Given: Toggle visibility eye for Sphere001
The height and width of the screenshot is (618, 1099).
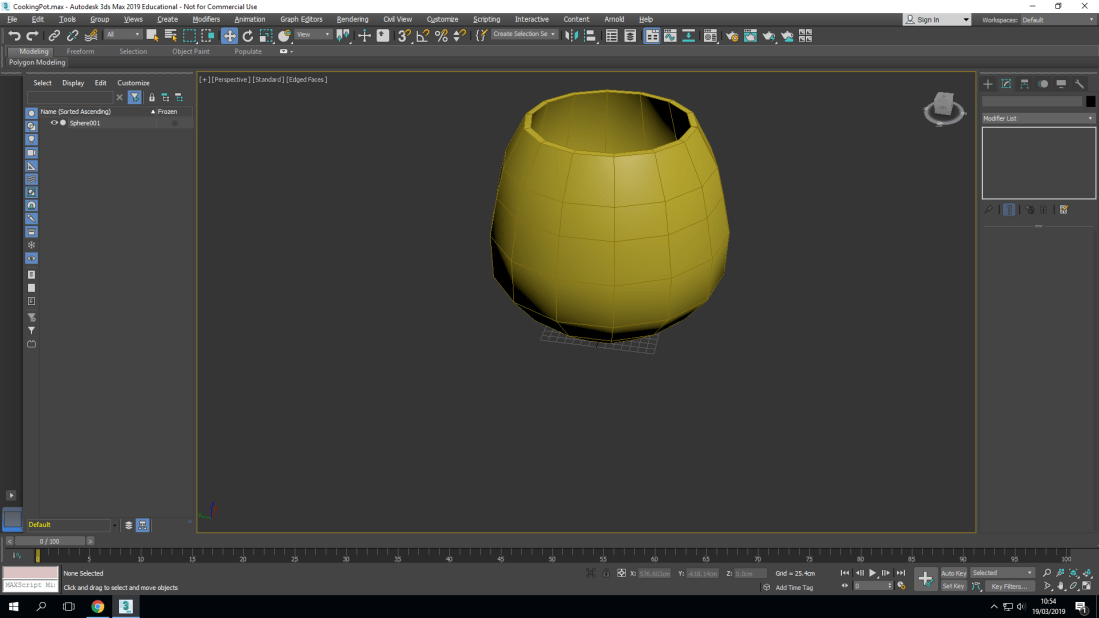Looking at the screenshot, I should tap(54, 123).
